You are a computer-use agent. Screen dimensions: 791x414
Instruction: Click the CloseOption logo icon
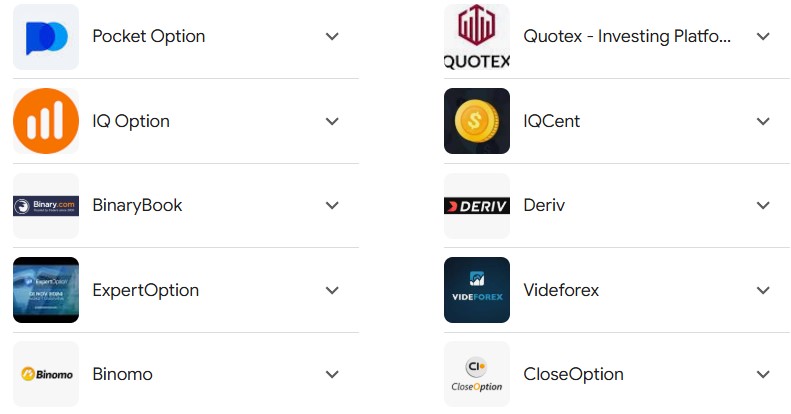click(x=477, y=375)
